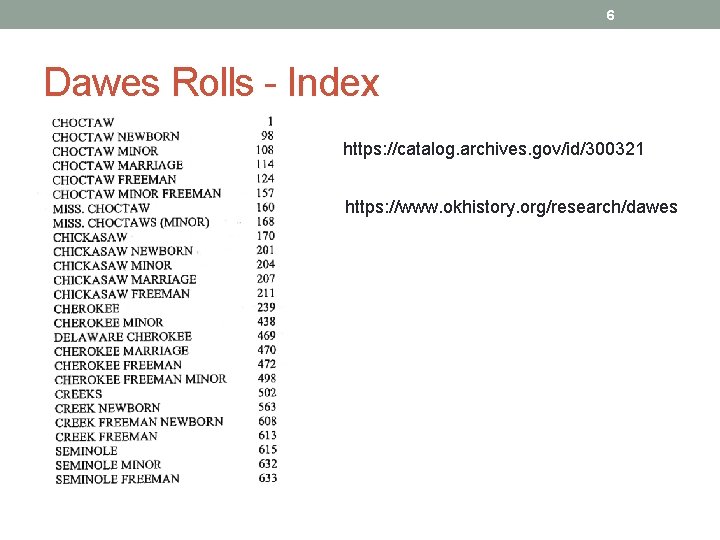Click page number 608
The height and width of the screenshot is (540, 720).
click(x=267, y=421)
